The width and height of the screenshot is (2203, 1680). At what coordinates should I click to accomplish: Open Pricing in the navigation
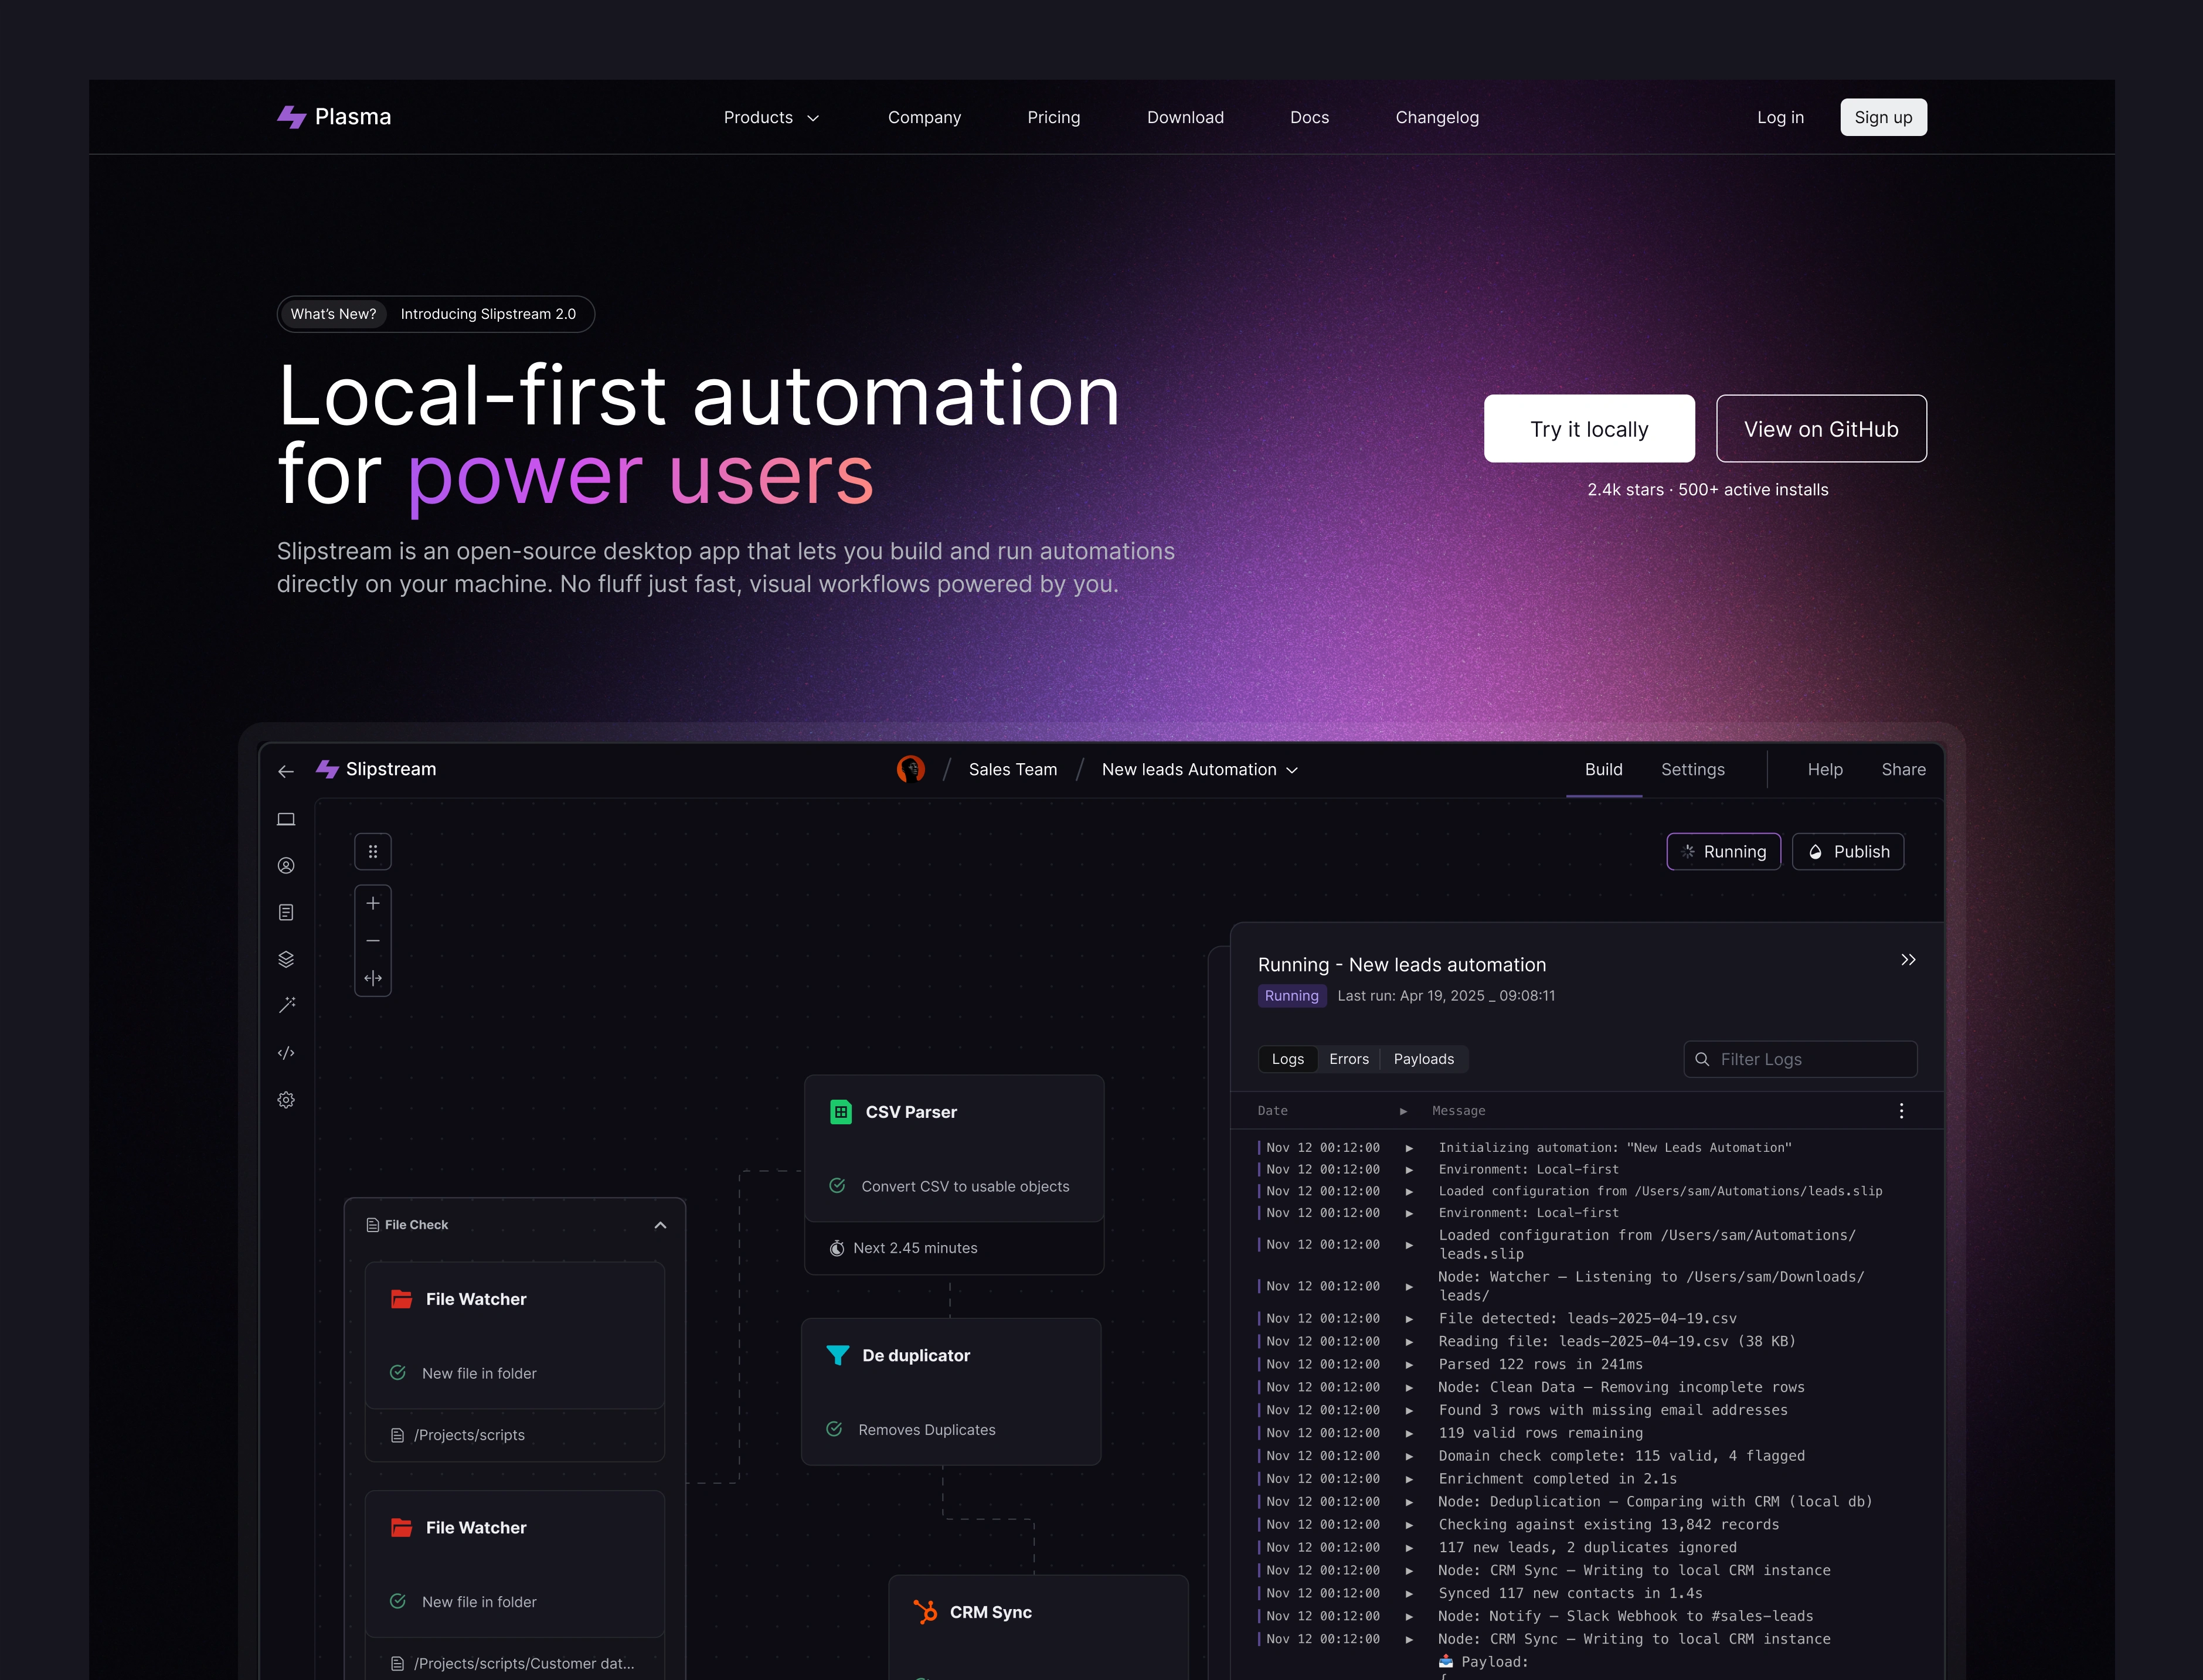(1054, 117)
